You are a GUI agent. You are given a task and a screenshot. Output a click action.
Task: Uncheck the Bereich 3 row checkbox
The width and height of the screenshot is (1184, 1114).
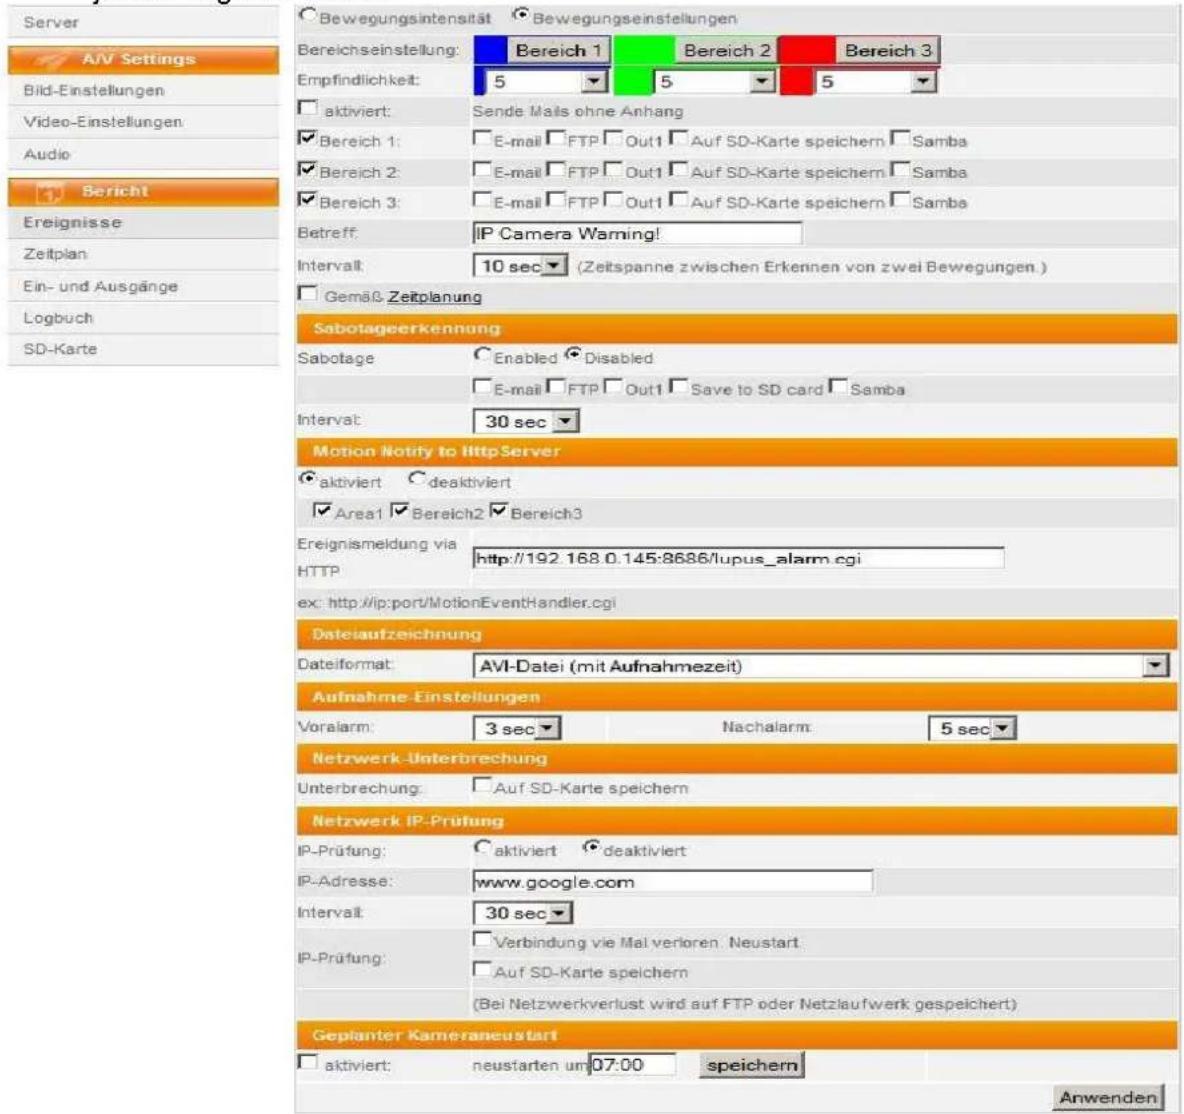tap(308, 201)
